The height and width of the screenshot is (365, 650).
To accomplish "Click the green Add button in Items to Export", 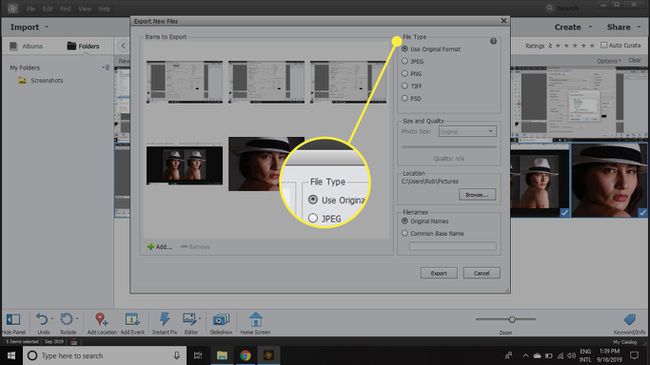I will [160, 246].
